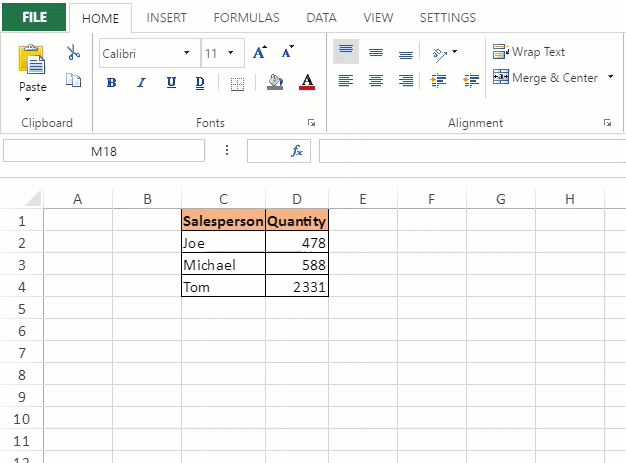Screen dimensions: 626x463
Task: Expand the Merge & Center dropdown arrow
Action: [x=610, y=76]
